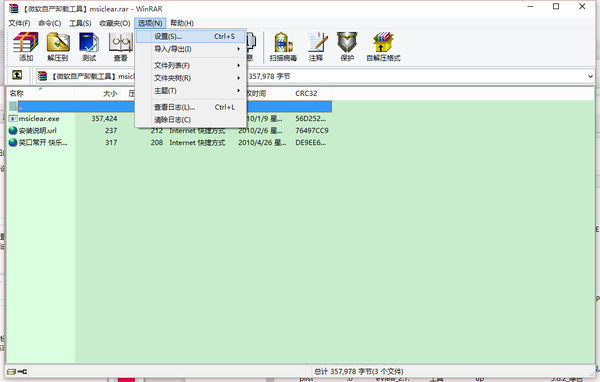Click the 测试 (Test) toolbar icon
Screen dimensions: 600x382
pyautogui.click(x=89, y=47)
